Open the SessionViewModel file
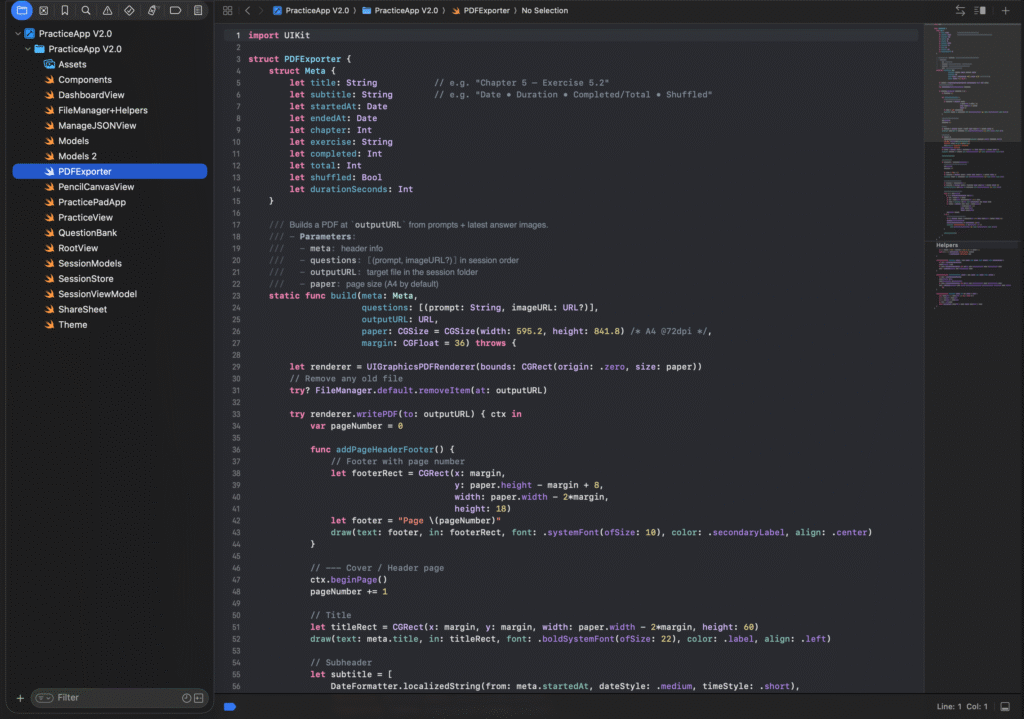This screenshot has width=1024, height=719. [x=97, y=294]
